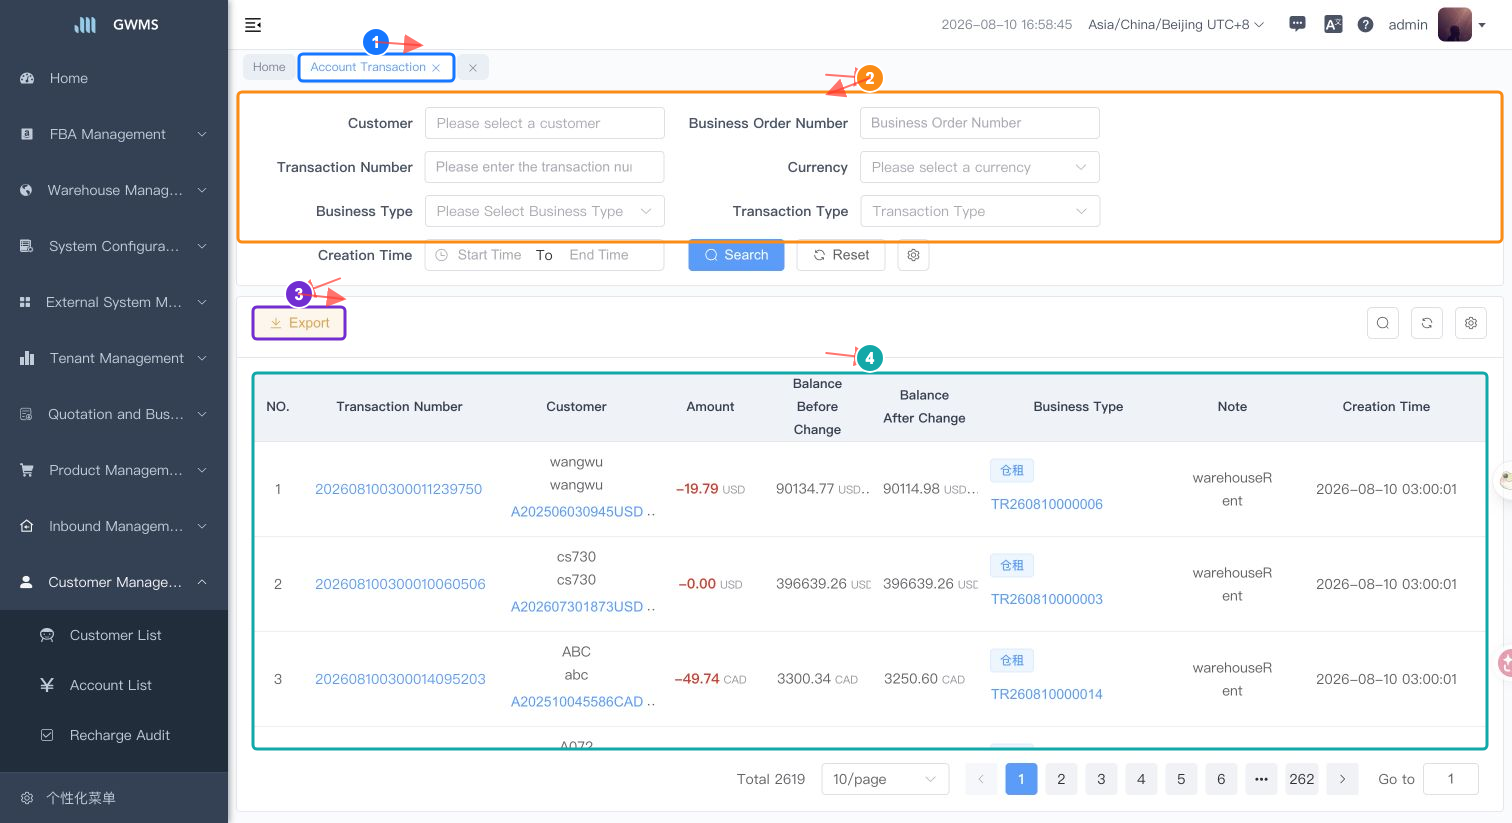1512x823 pixels.
Task: Focus the Go to page number input
Action: tap(1450, 779)
